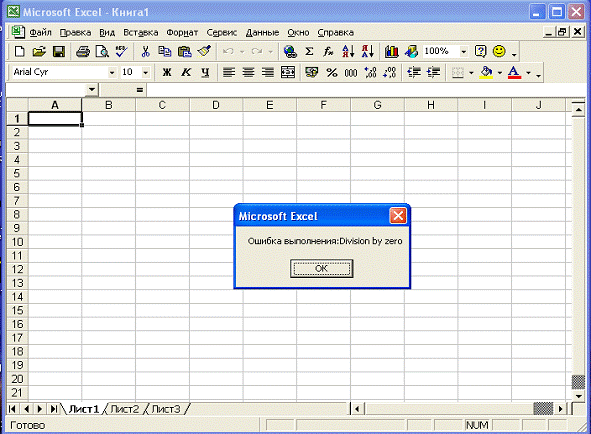Apply thousands separator 000 format
The height and width of the screenshot is (434, 591).
tap(351, 72)
